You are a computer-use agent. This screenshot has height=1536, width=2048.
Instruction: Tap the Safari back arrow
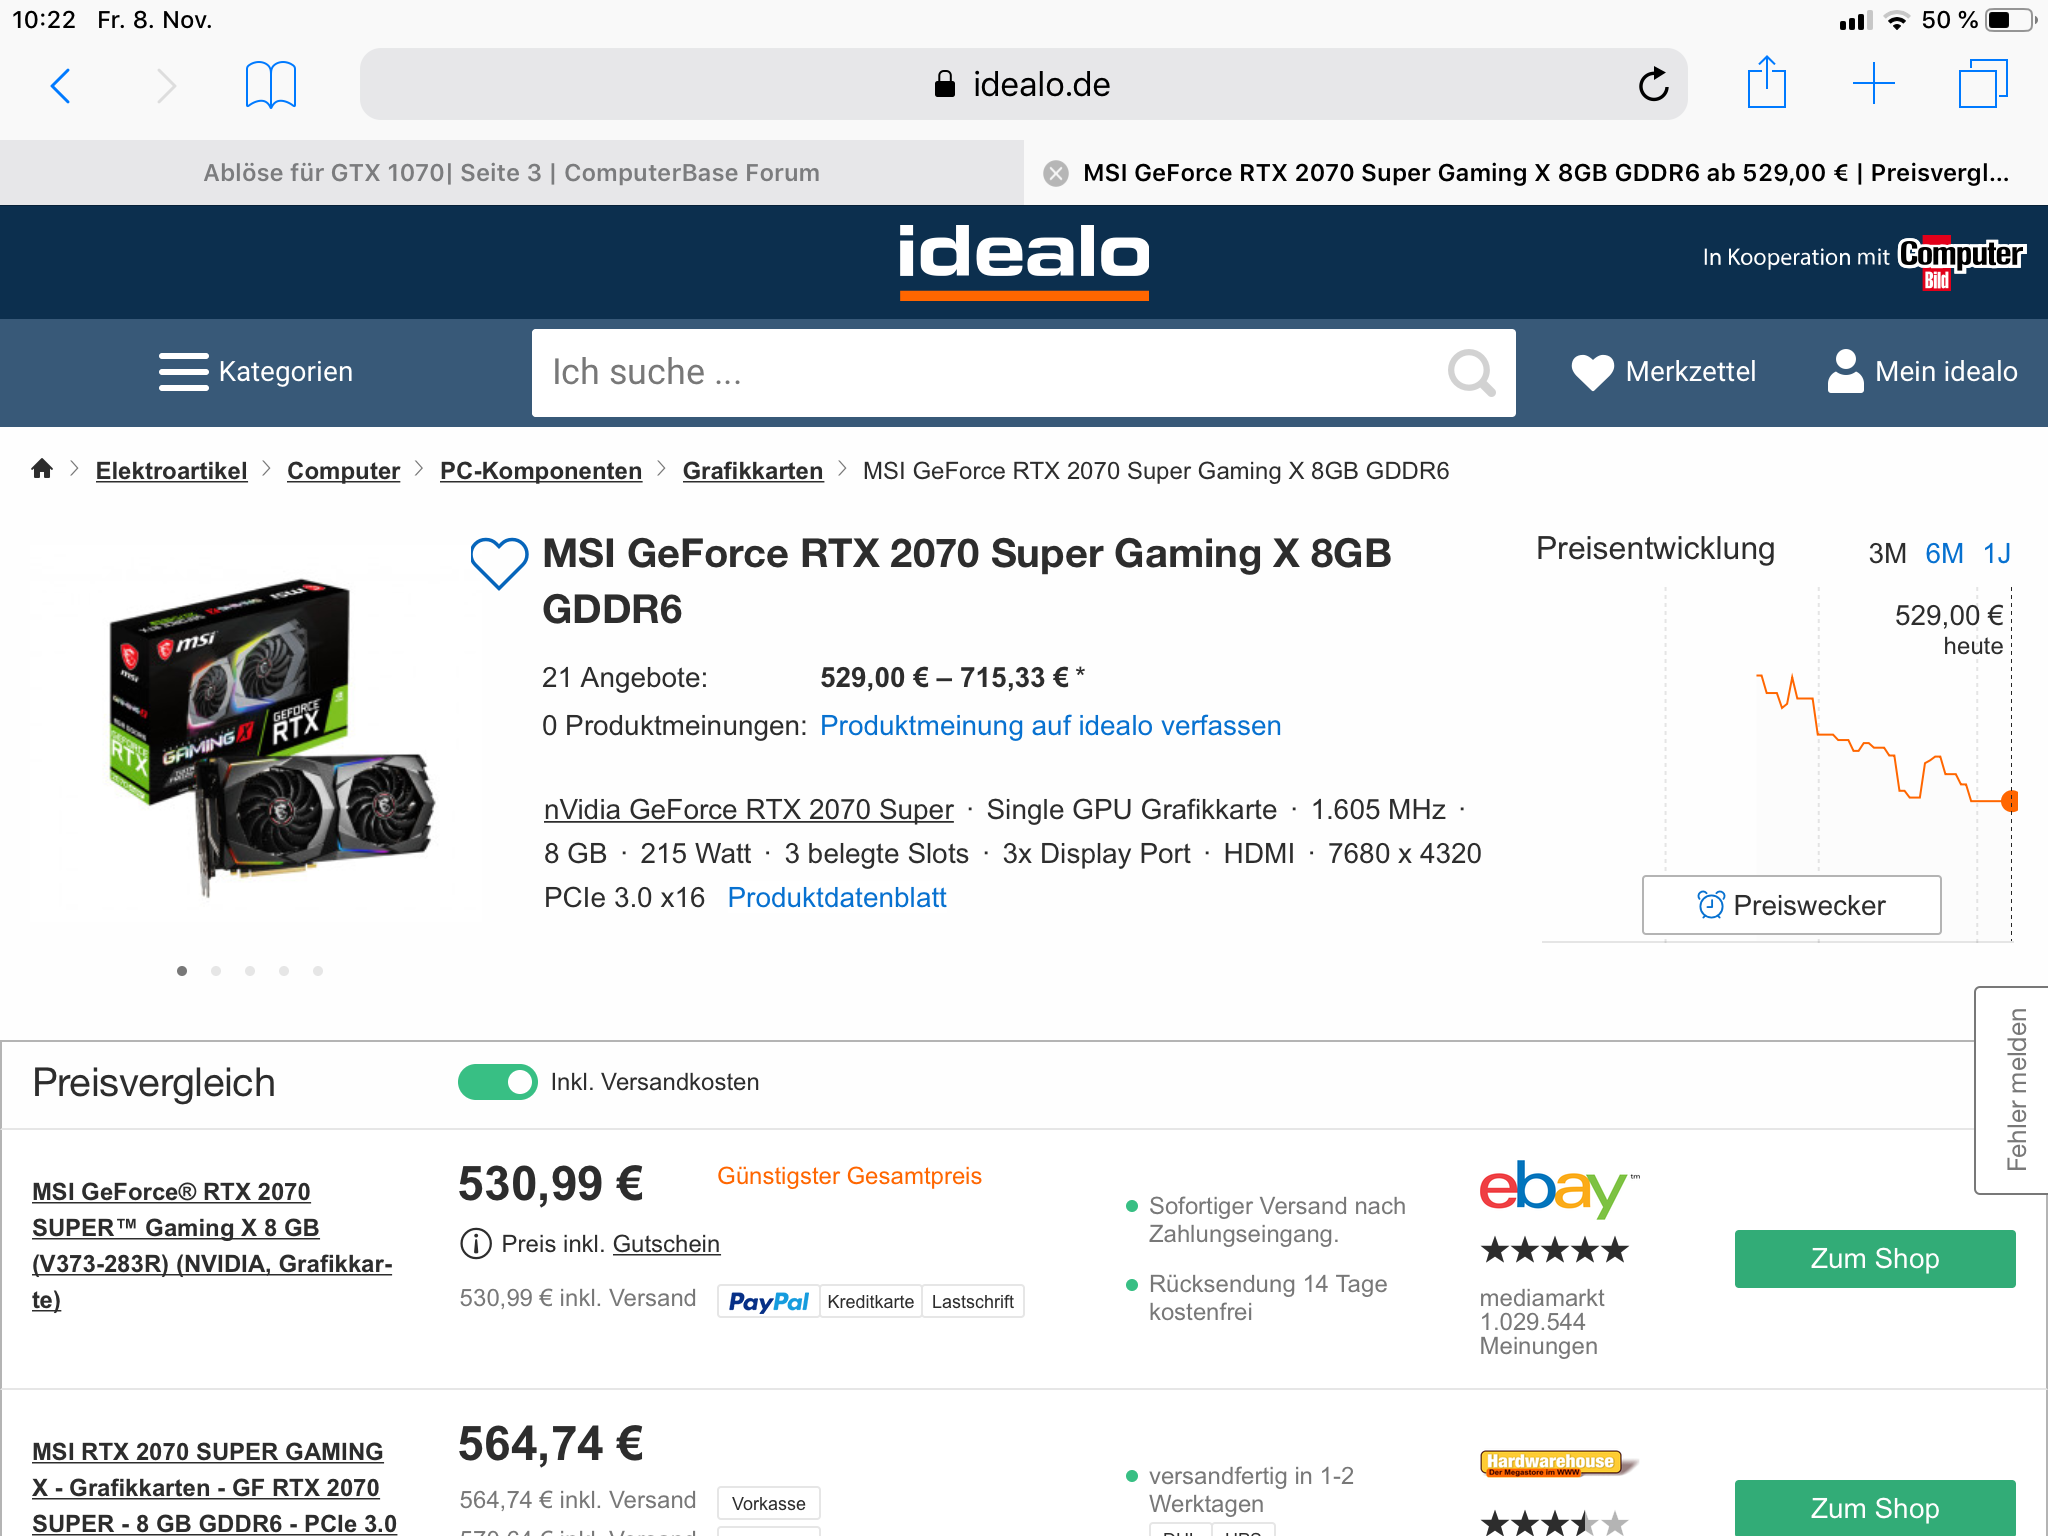tap(61, 86)
